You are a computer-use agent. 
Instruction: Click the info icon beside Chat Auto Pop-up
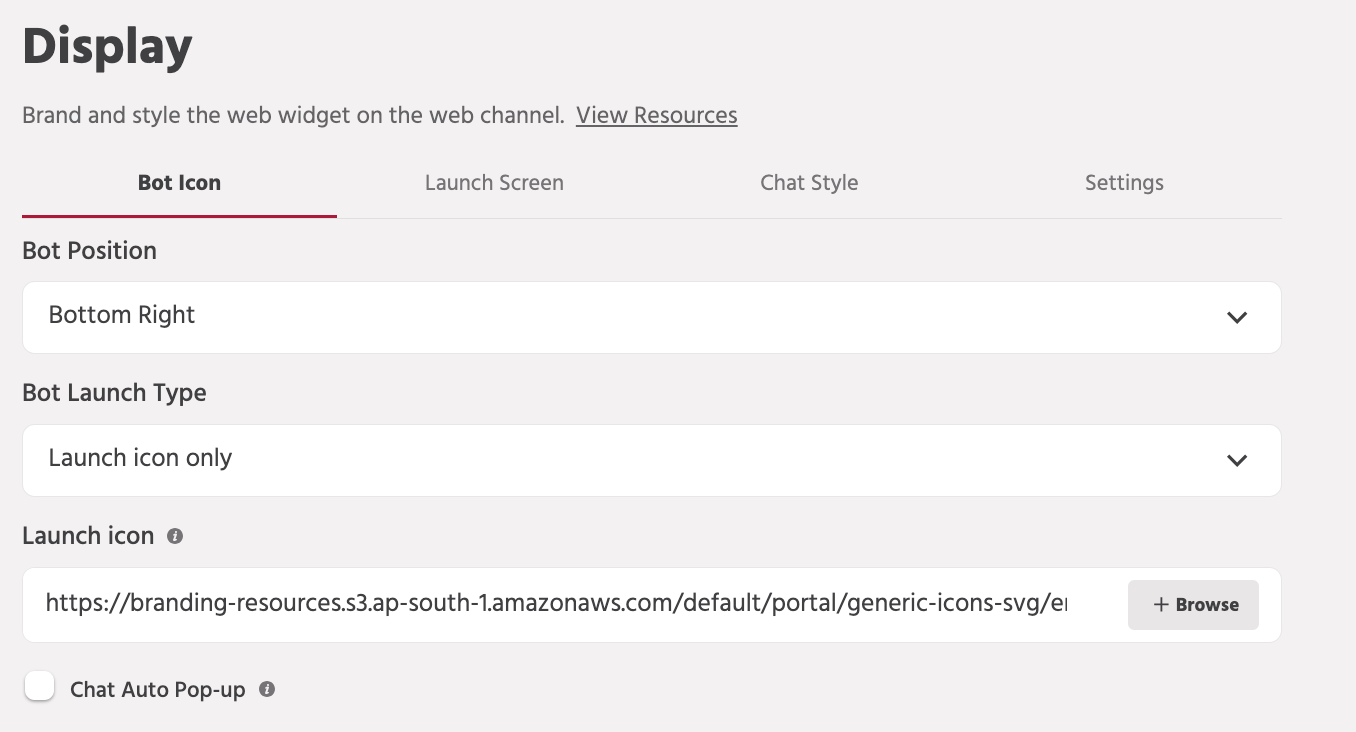coord(266,689)
